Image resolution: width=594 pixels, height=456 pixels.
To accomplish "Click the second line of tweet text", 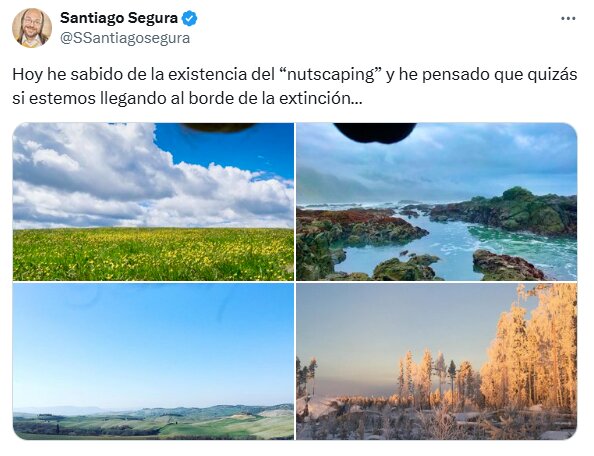I will point(188,98).
